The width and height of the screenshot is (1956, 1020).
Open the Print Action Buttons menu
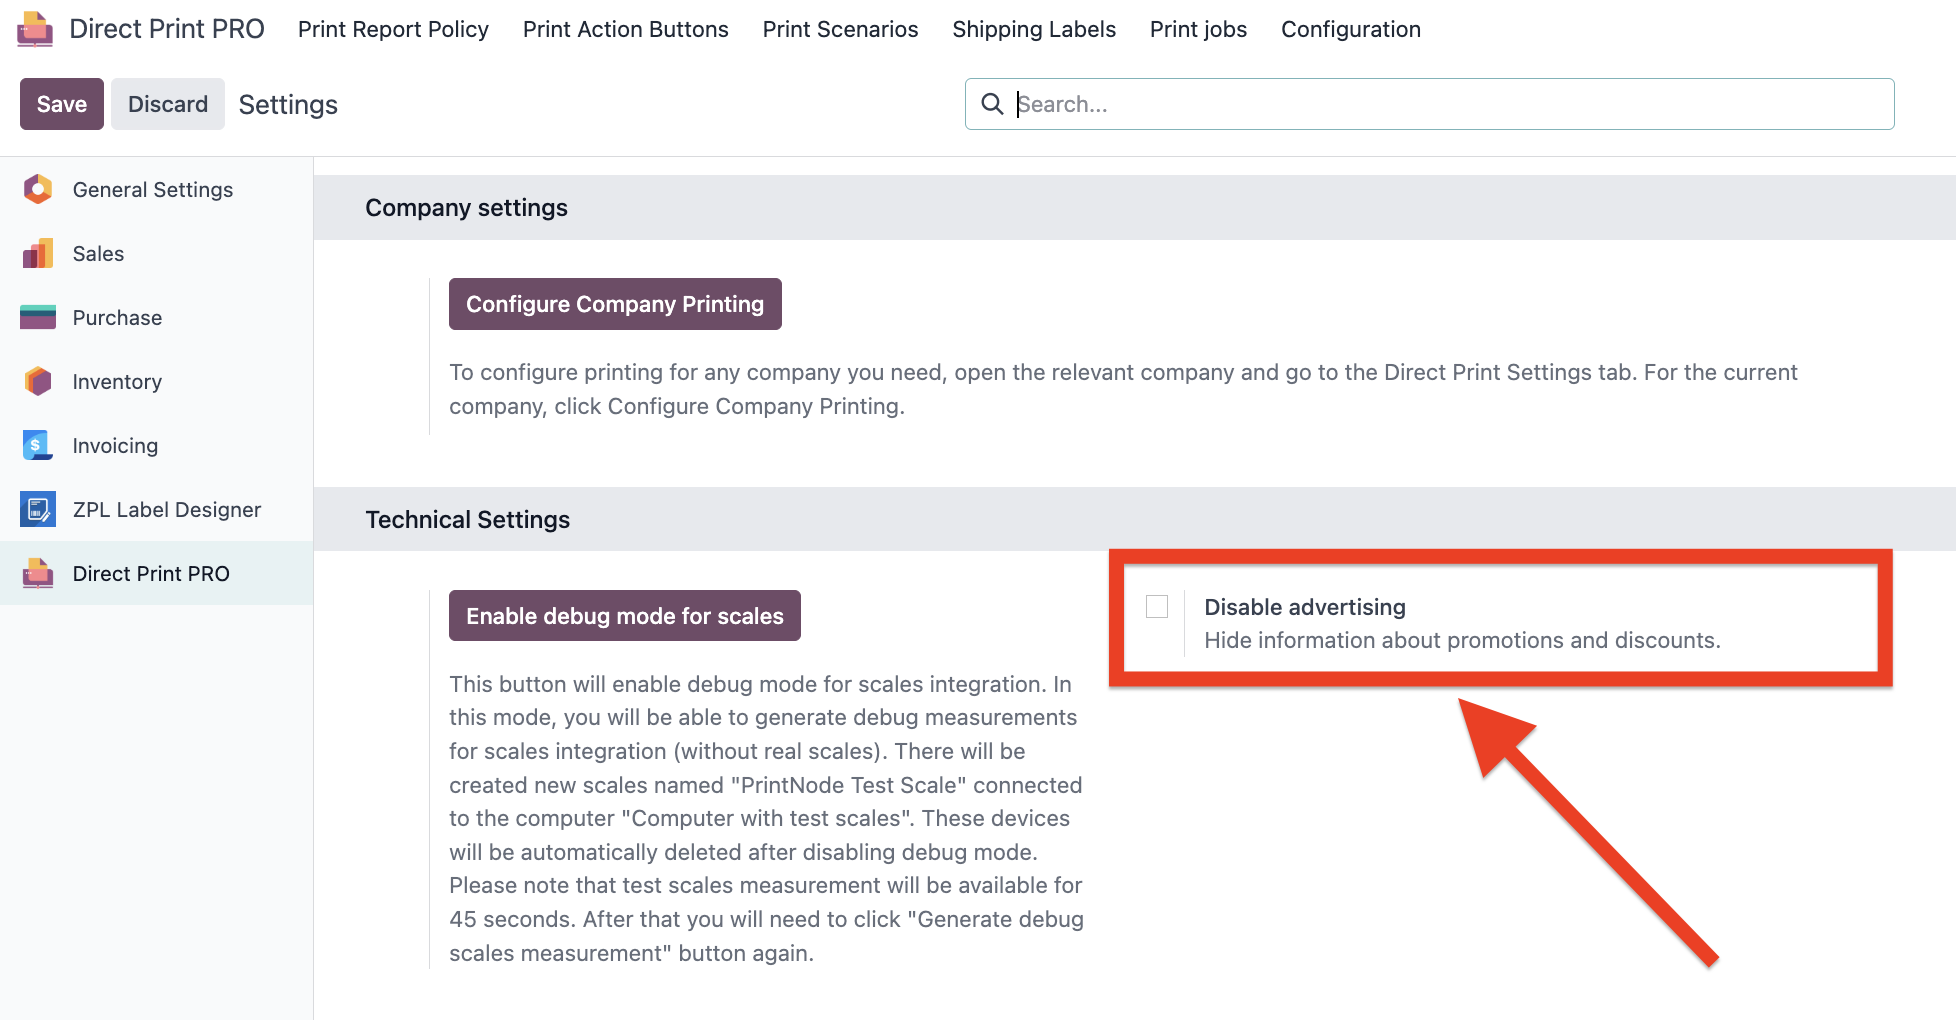tap(626, 29)
